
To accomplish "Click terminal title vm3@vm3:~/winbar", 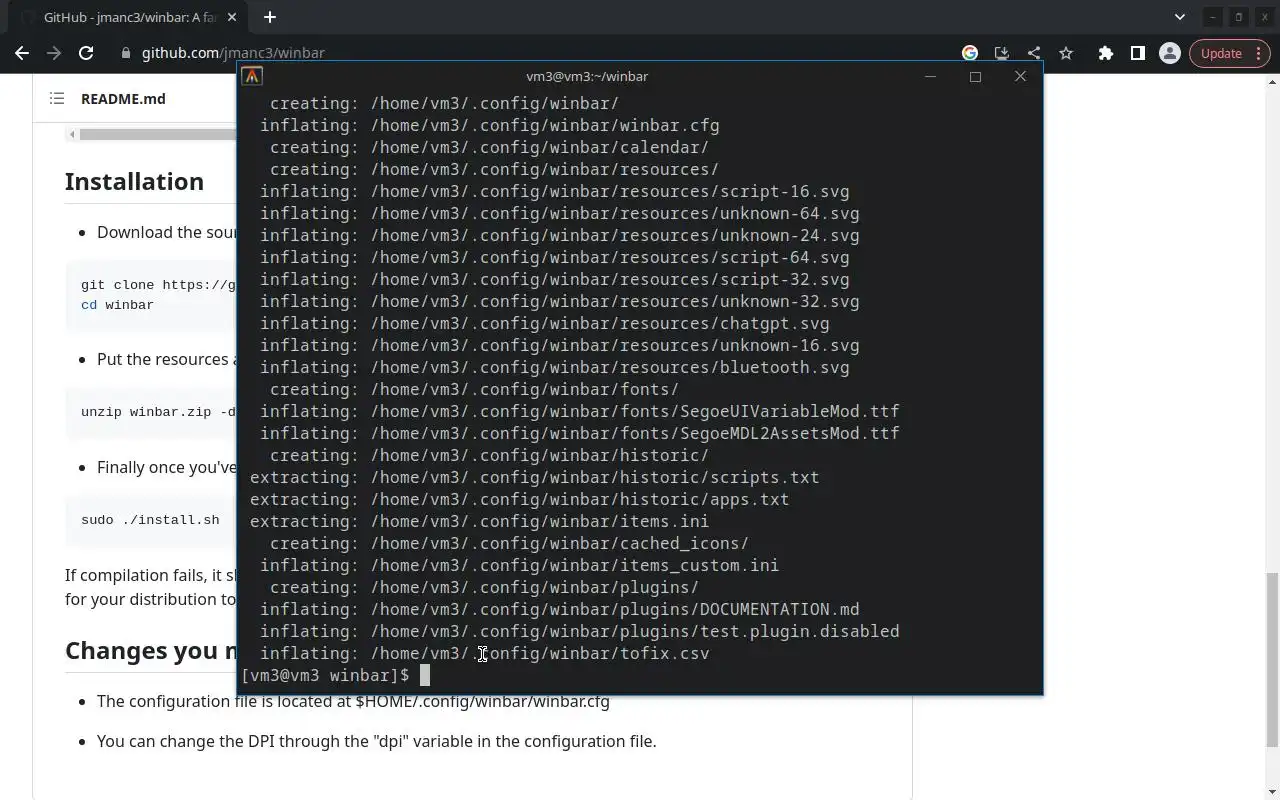I will tap(587, 76).
